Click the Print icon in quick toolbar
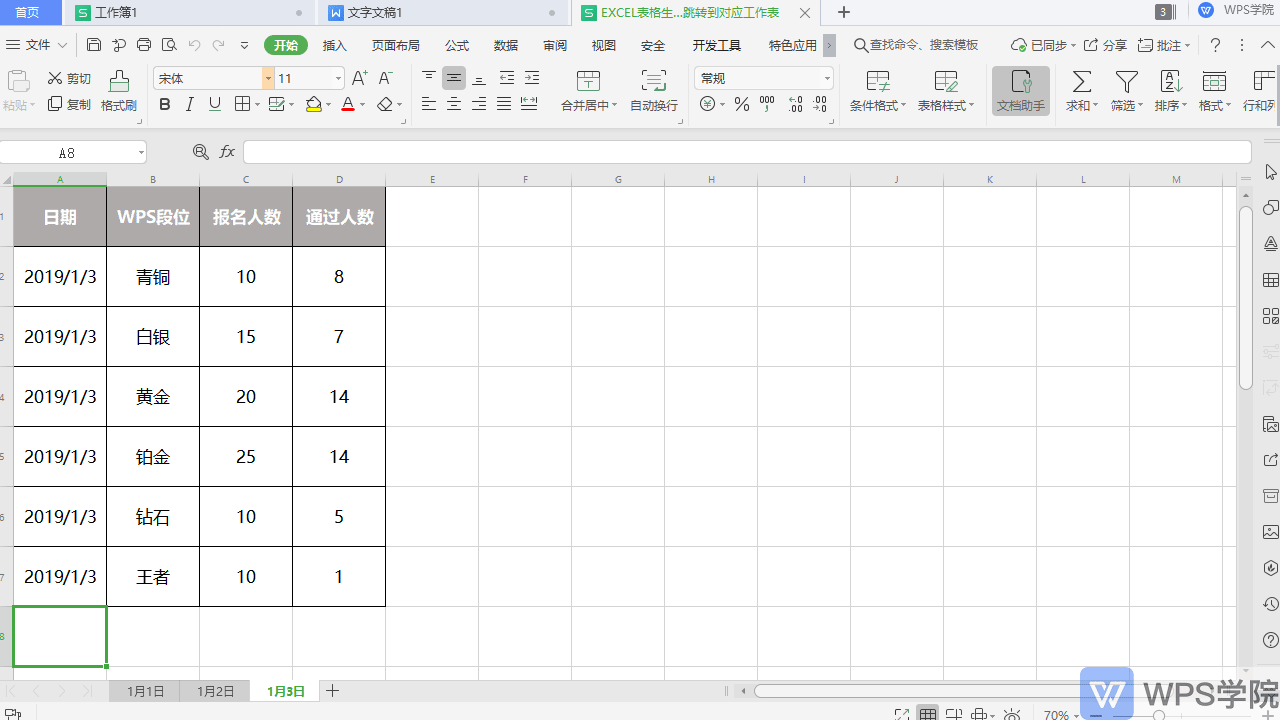1280x720 pixels. pyautogui.click(x=144, y=45)
